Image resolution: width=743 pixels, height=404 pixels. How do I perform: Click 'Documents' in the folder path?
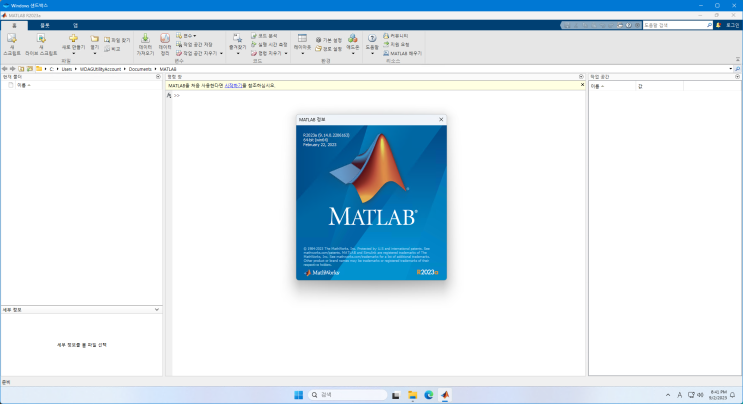(140, 69)
